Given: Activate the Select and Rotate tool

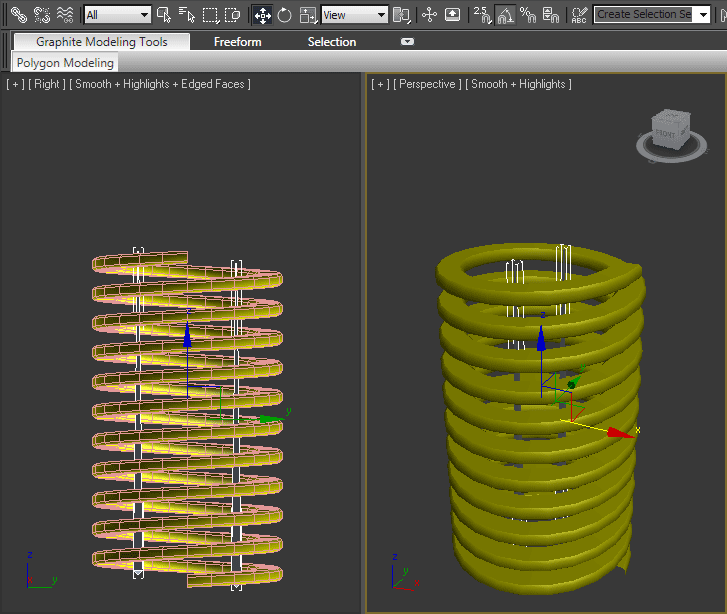Looking at the screenshot, I should point(285,15).
